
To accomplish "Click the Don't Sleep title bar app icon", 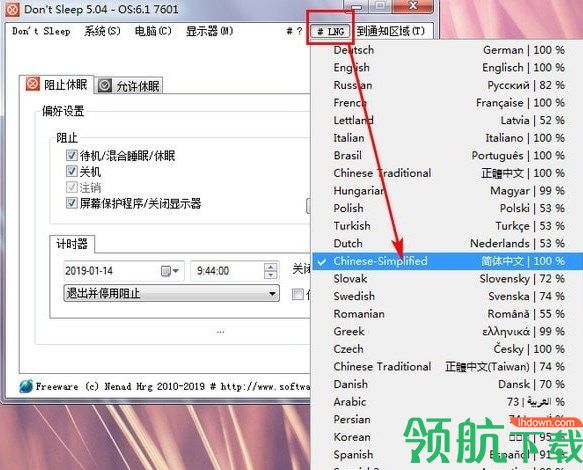I will point(12,9).
